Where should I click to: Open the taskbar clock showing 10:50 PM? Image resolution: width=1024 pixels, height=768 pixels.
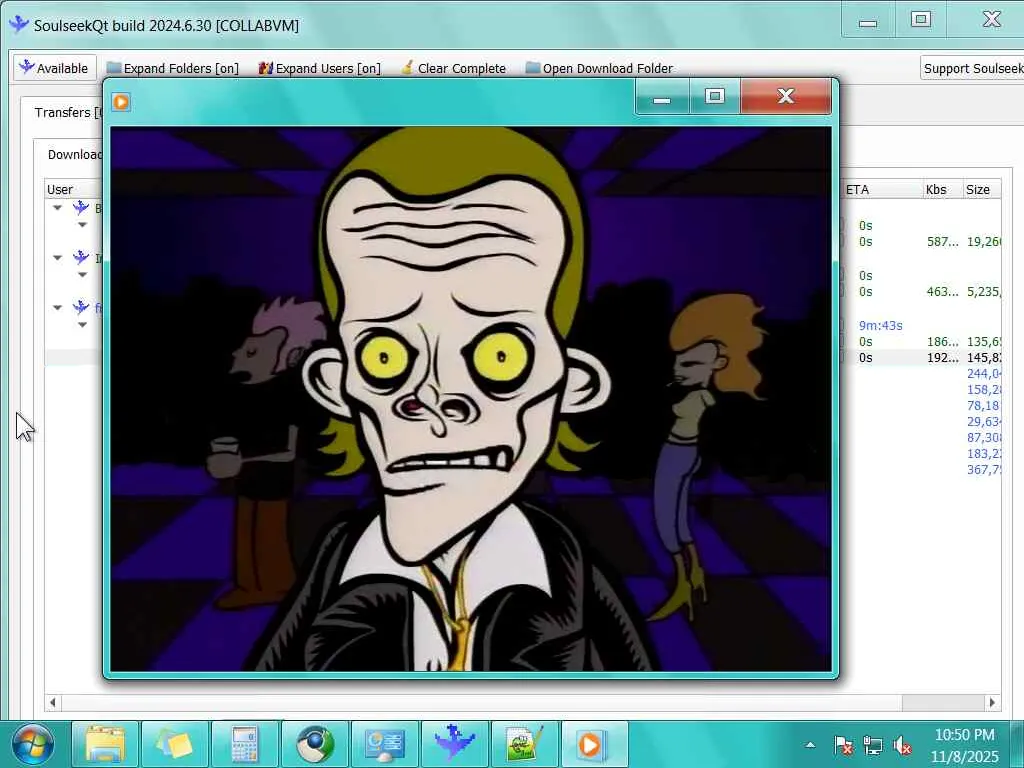965,745
